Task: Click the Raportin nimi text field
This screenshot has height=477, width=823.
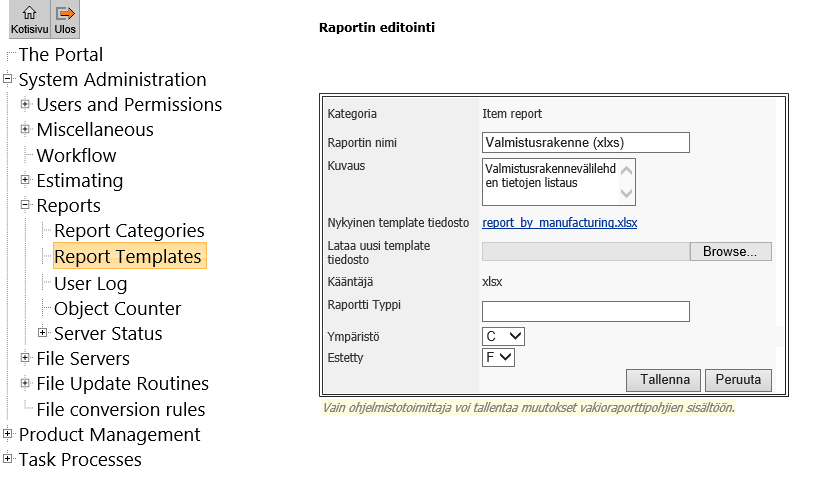Action: click(585, 142)
